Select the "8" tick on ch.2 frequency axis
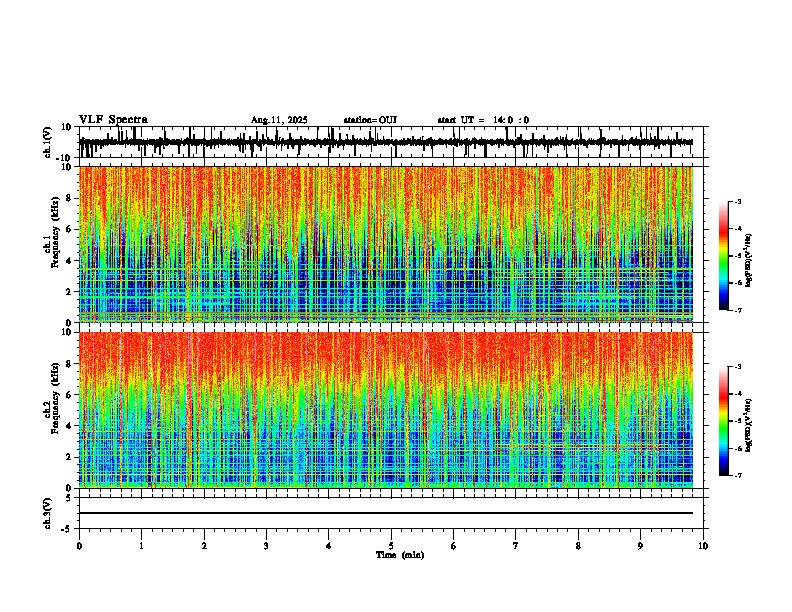The height and width of the screenshot is (612, 792). click(x=69, y=364)
